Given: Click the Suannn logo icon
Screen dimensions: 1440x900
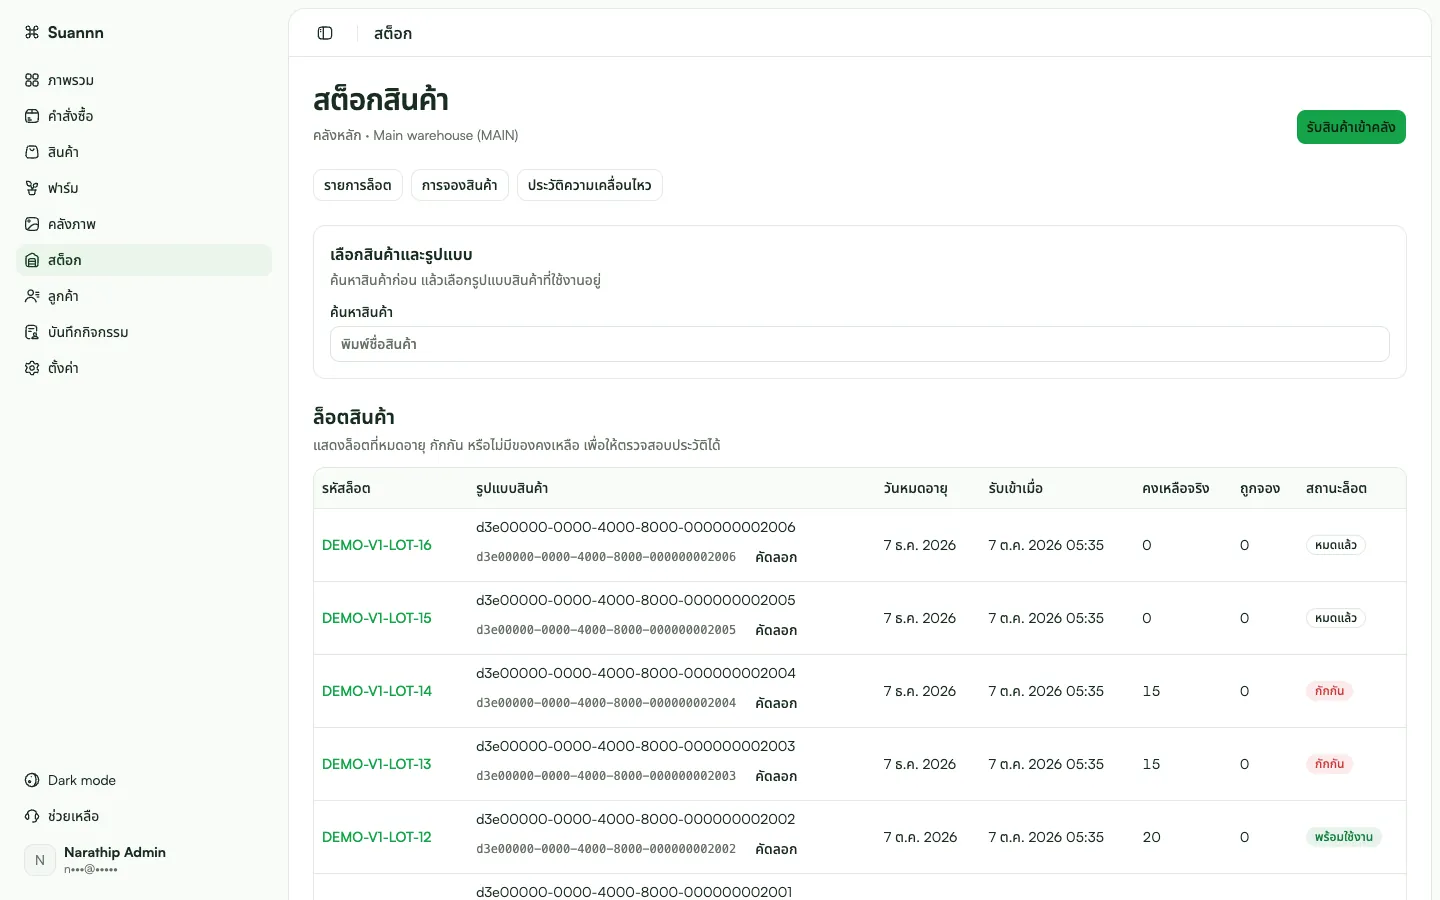Looking at the screenshot, I should click(x=32, y=32).
